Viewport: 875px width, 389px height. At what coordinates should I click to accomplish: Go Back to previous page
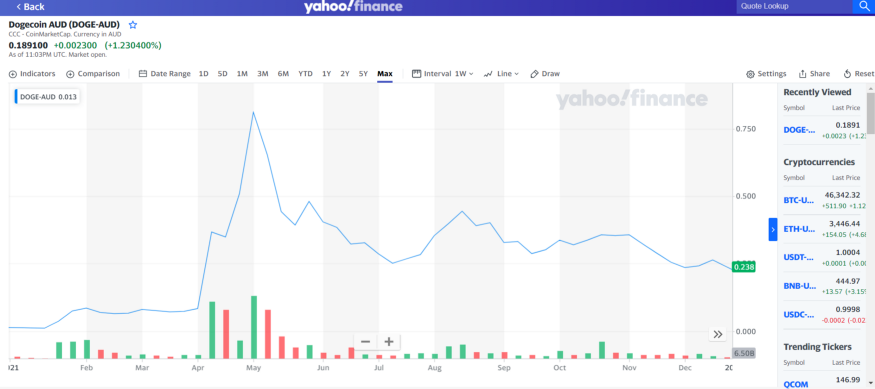(x=31, y=7)
